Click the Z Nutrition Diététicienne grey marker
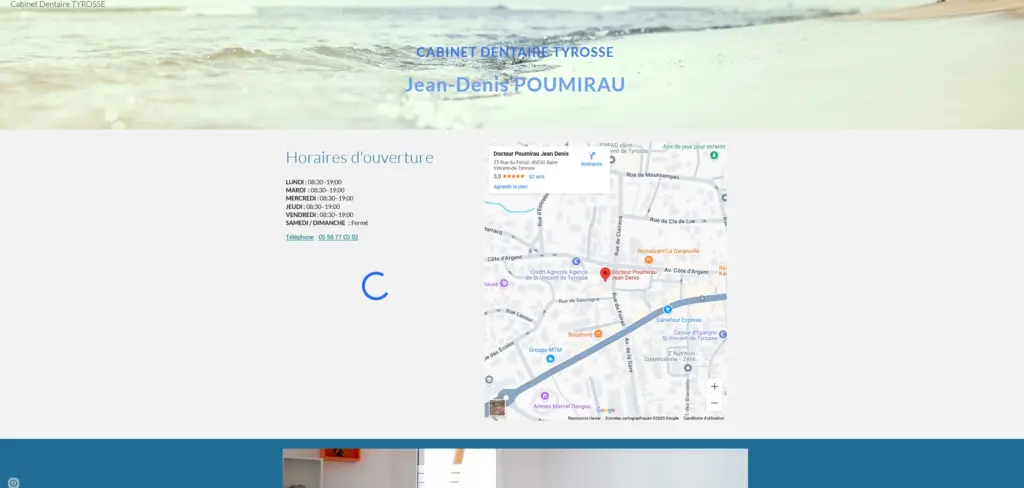This screenshot has height=488, width=1024. pyautogui.click(x=687, y=368)
